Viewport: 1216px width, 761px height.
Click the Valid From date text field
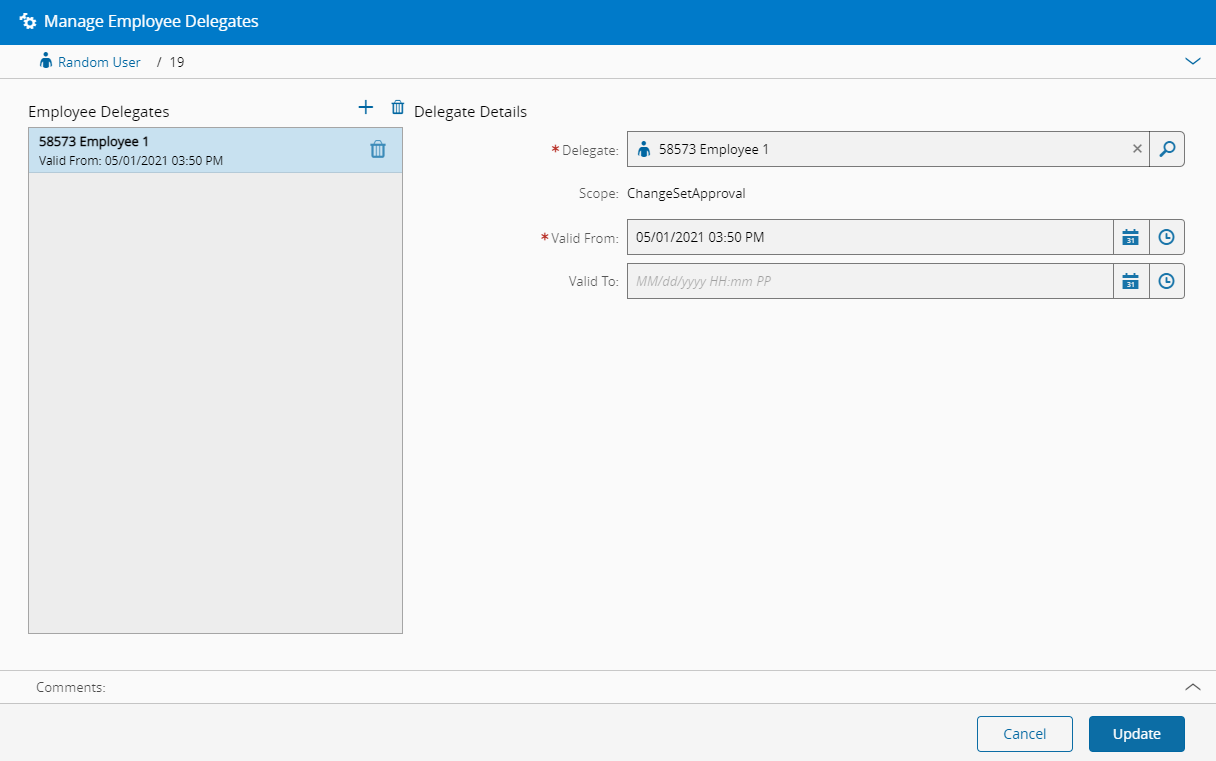[x=868, y=237]
